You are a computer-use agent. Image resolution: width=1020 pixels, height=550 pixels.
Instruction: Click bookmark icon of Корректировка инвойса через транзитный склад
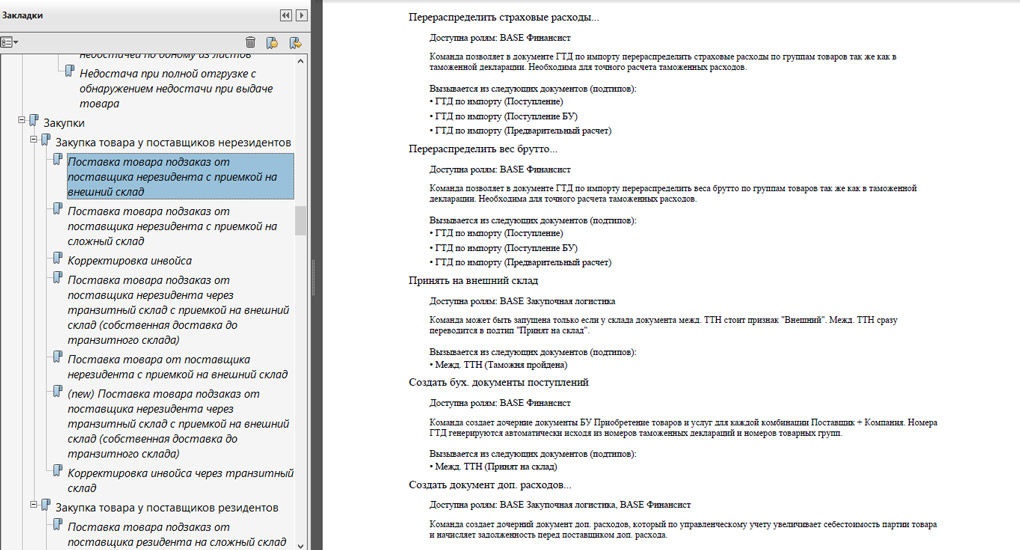[x=58, y=471]
